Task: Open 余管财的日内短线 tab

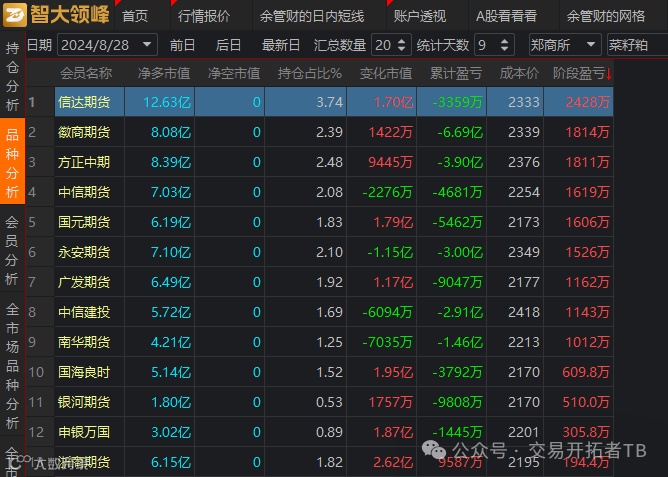Action: (x=312, y=16)
